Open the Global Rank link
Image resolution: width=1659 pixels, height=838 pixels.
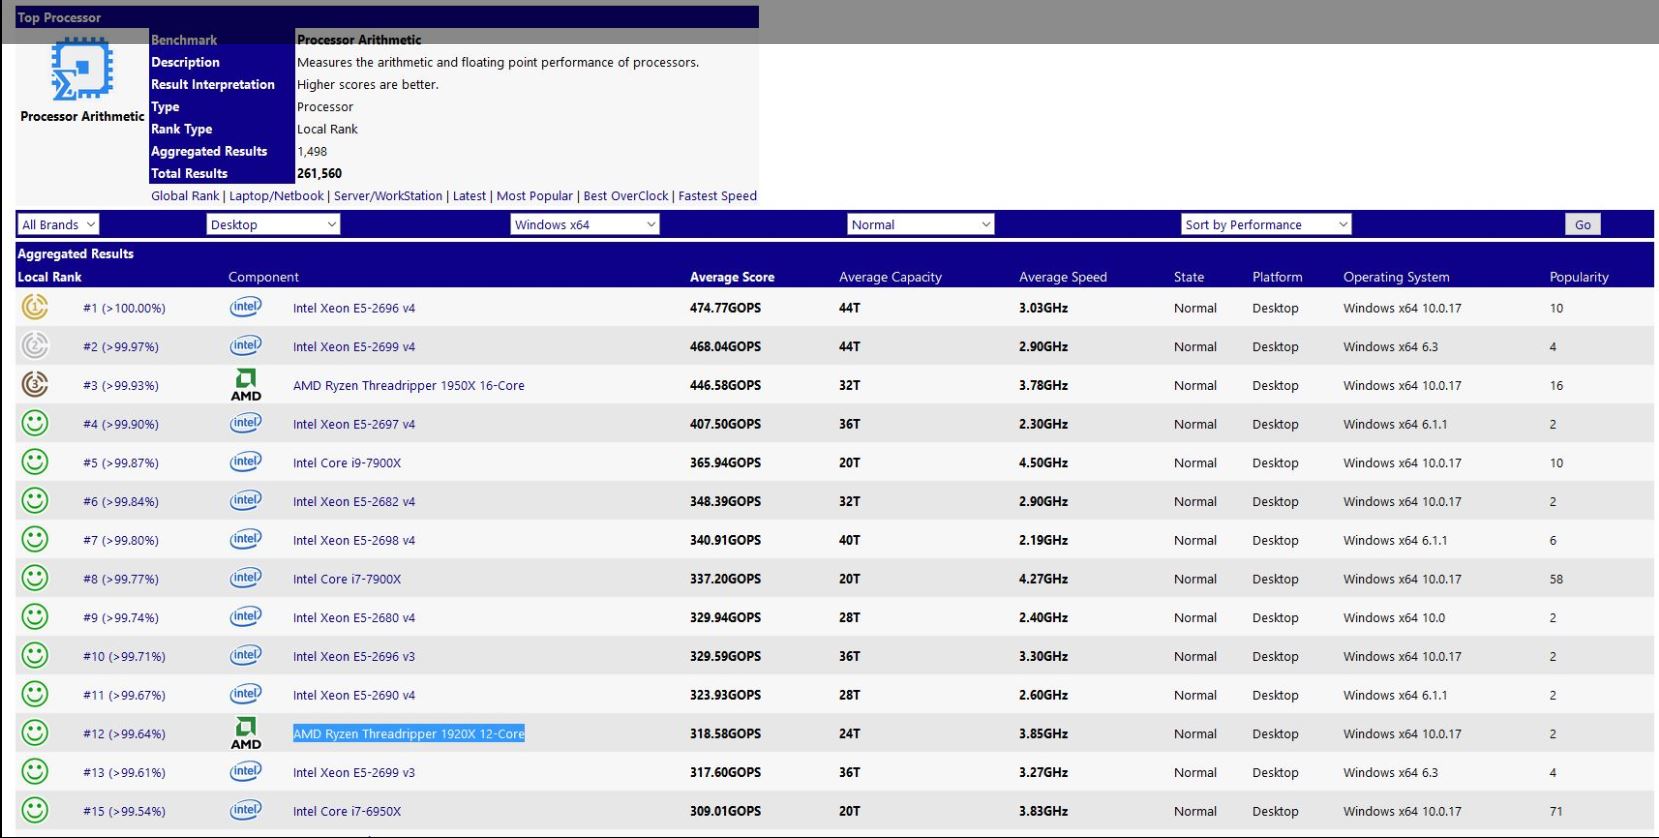(x=185, y=196)
